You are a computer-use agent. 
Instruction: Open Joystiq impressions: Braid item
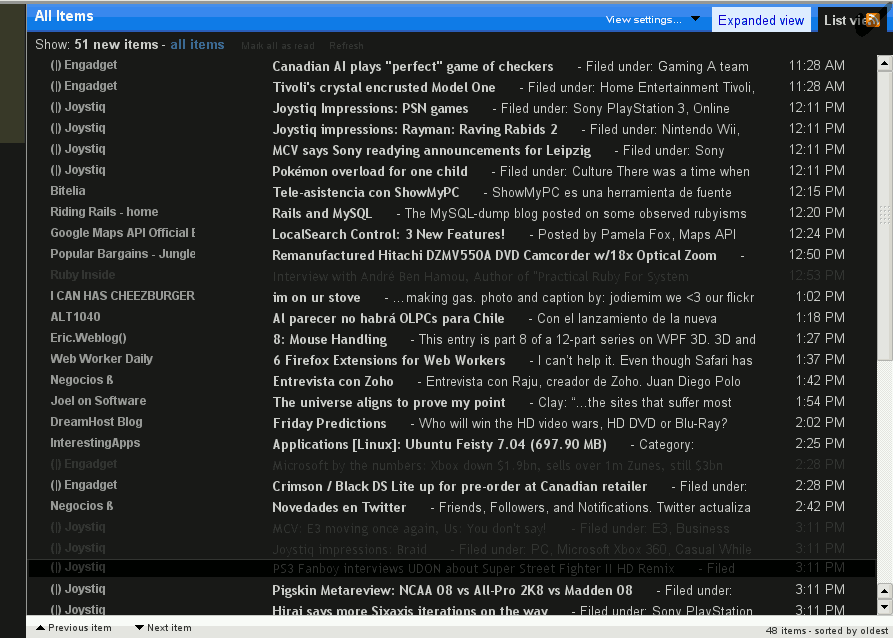(x=350, y=550)
